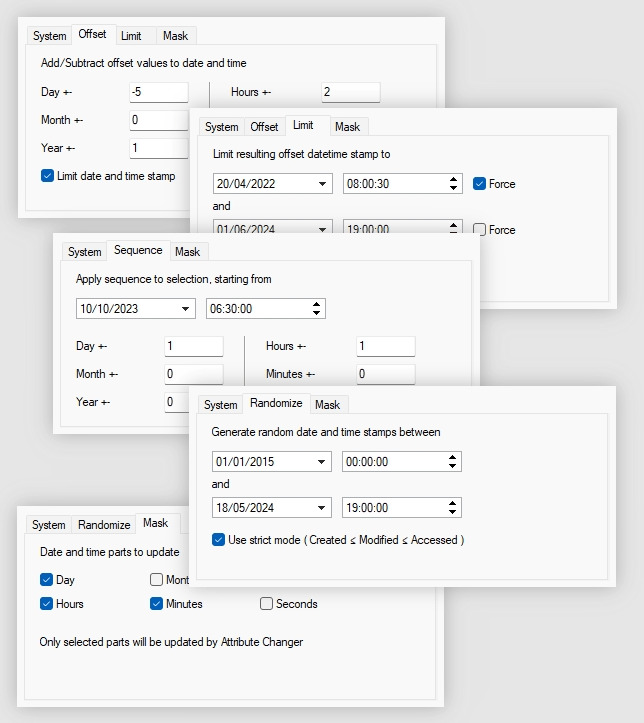The height and width of the screenshot is (723, 644).
Task: Open the 20/04/2022 date dropdown
Action: [x=323, y=184]
